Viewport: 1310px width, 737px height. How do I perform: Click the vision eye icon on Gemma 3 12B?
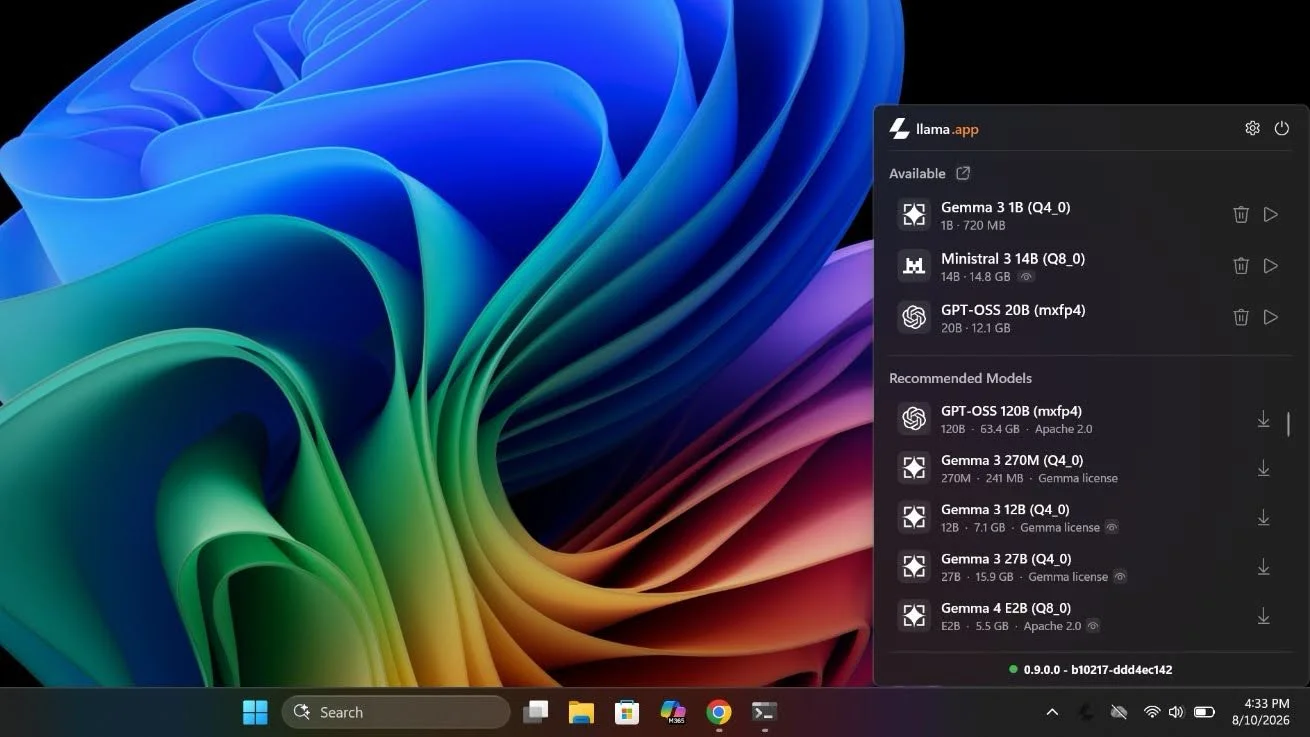click(x=1111, y=527)
